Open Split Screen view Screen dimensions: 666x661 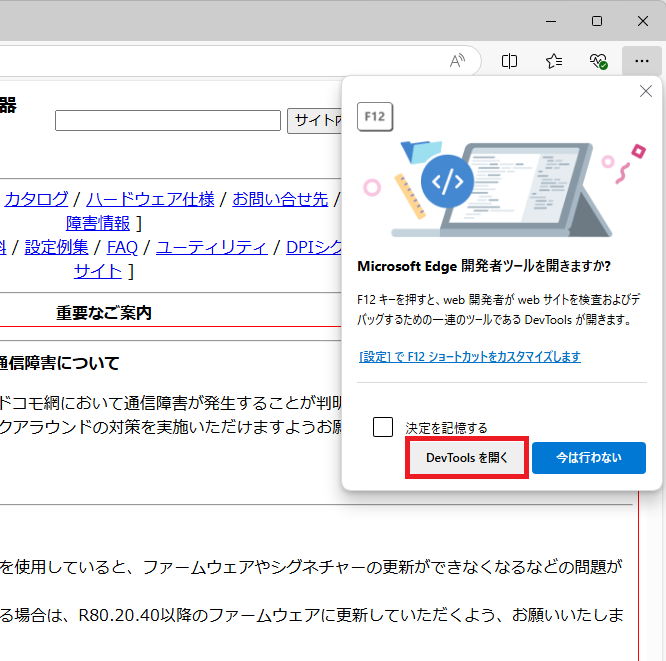[x=509, y=61]
